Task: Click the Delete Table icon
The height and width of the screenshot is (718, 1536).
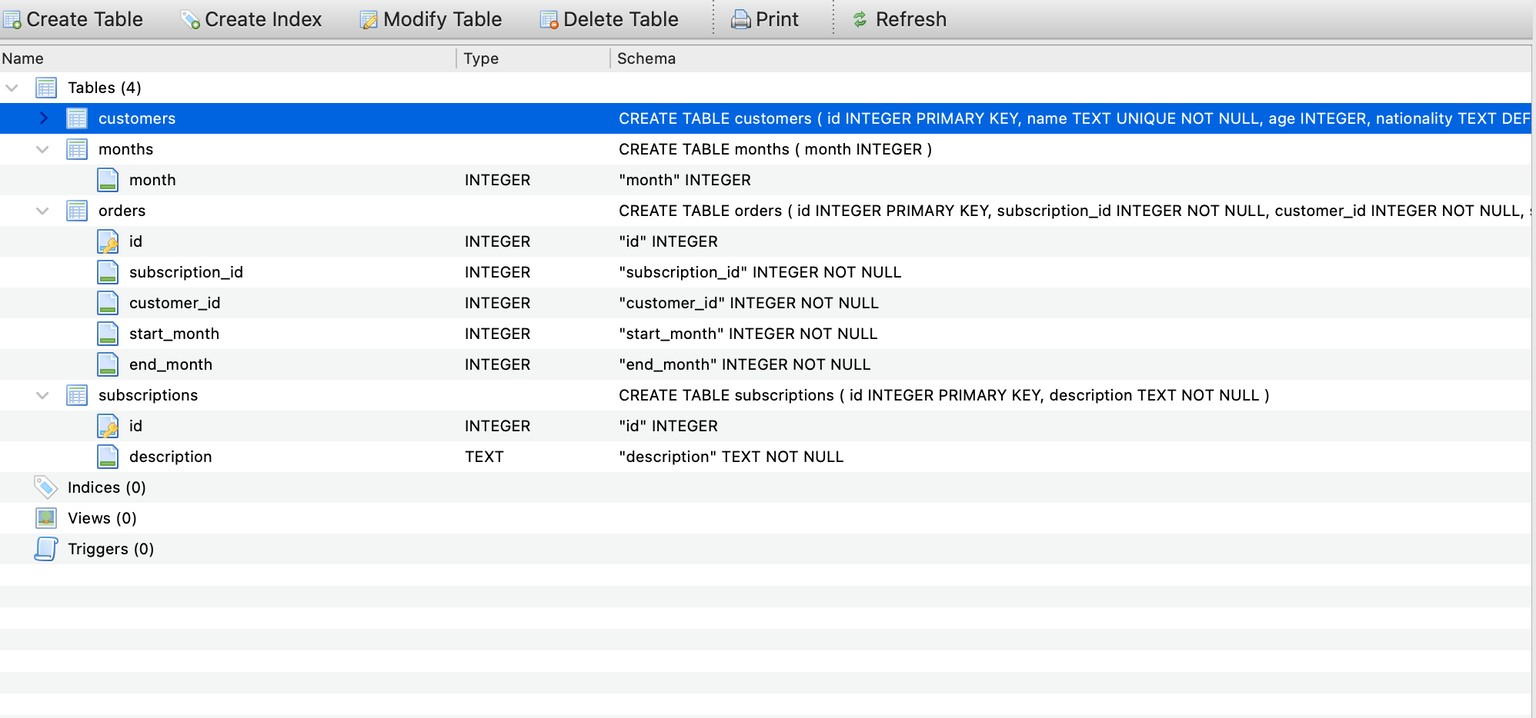Action: [x=548, y=20]
